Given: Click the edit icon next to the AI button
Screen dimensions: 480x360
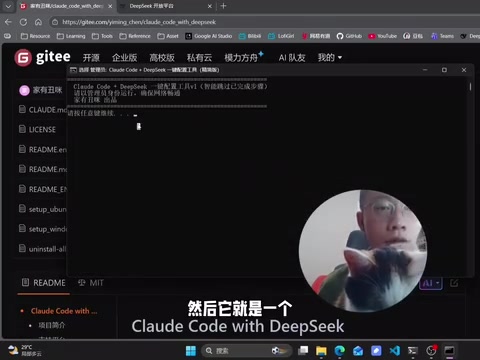Looking at the screenshot, I should 454,283.
